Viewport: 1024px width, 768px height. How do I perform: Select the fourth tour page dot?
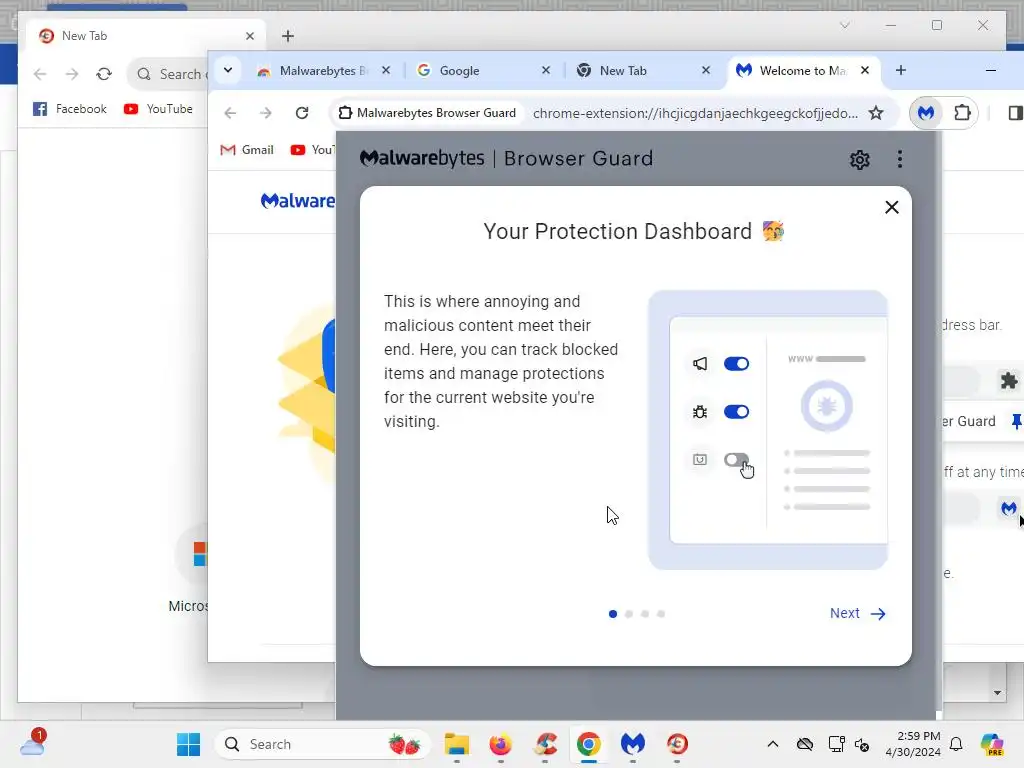(661, 614)
